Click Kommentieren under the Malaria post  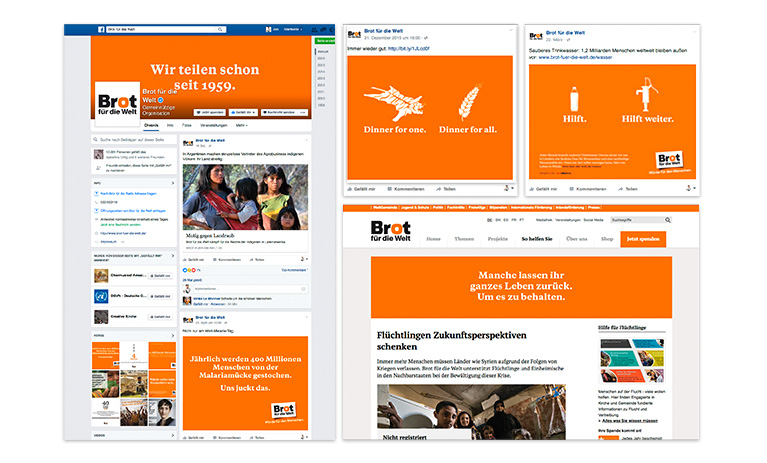pos(226,438)
